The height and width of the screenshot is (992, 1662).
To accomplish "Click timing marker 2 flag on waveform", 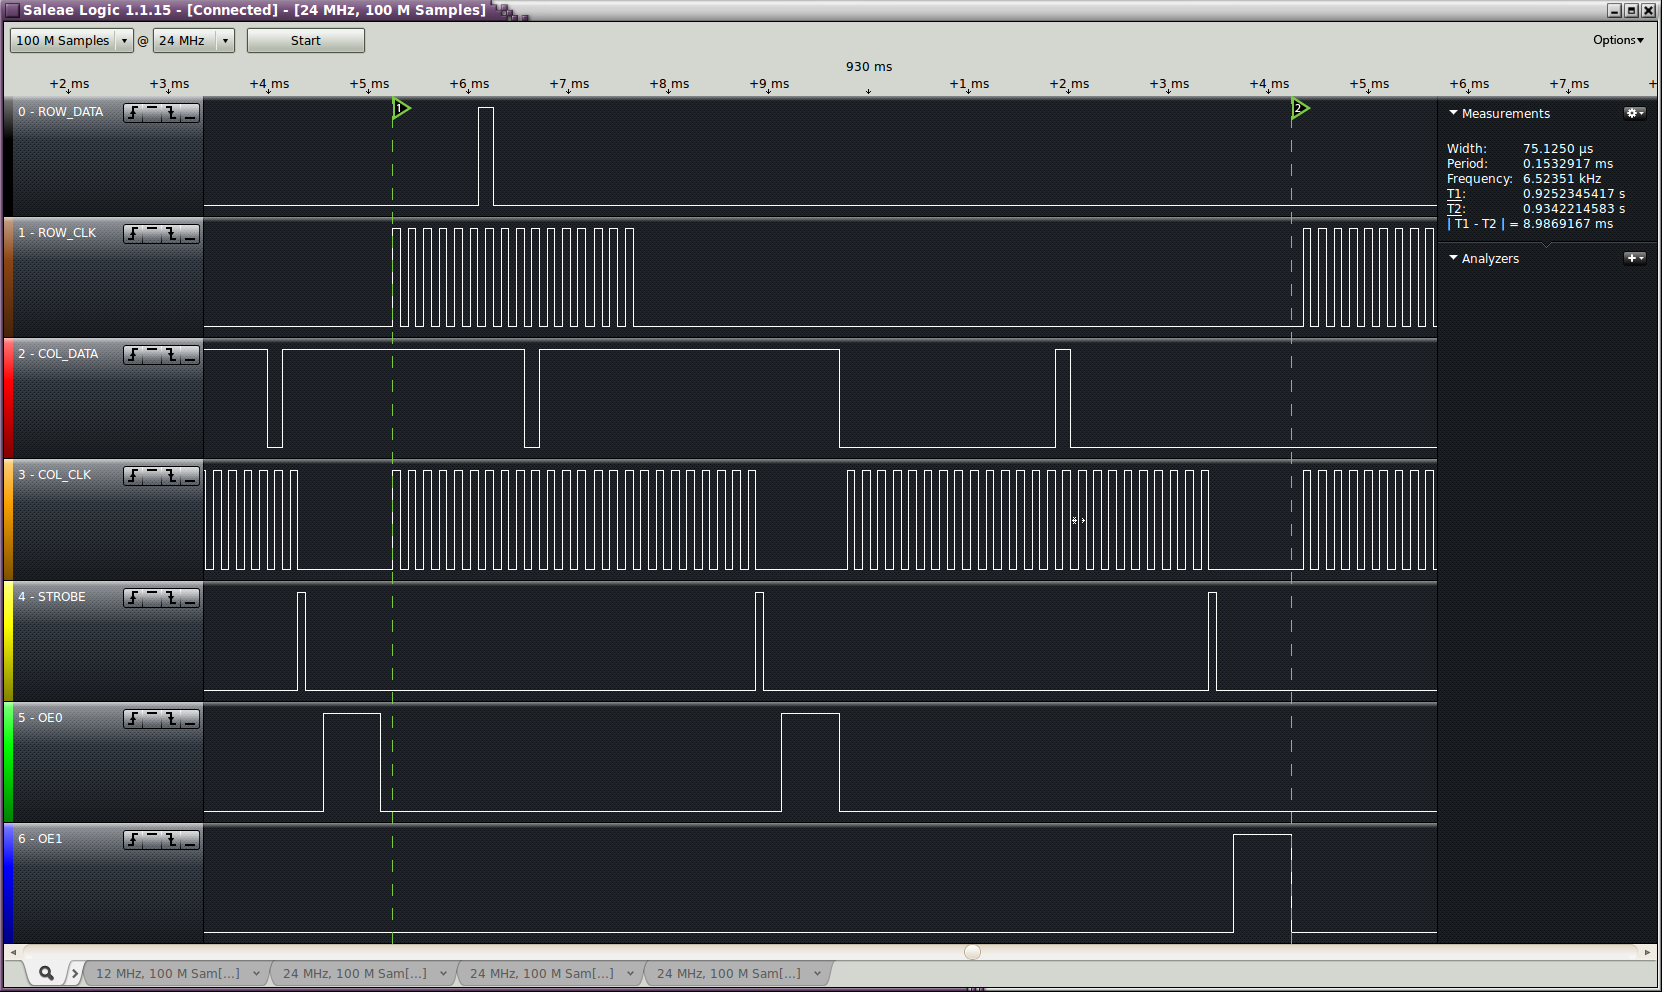I will click(1299, 108).
